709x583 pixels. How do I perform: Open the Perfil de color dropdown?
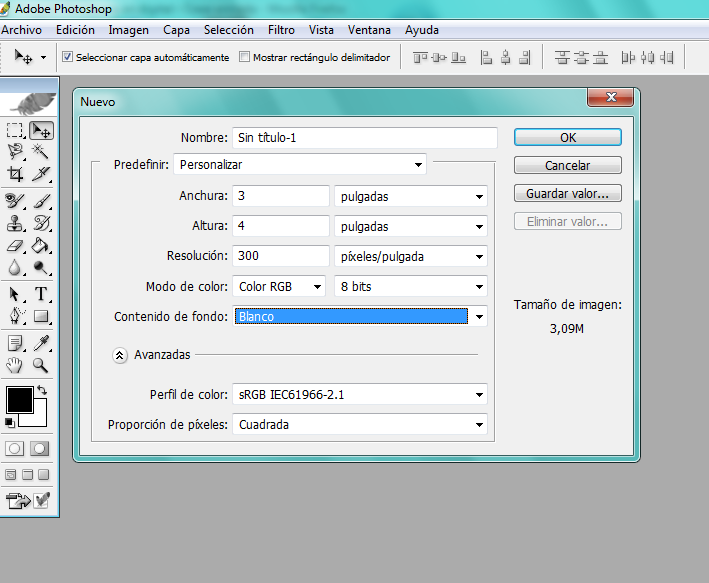360,394
